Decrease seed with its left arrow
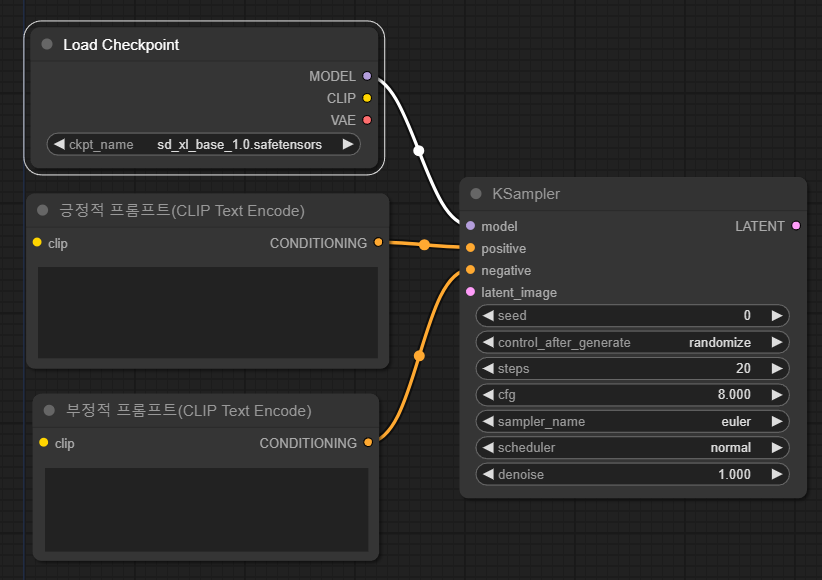This screenshot has width=822, height=580. 488,315
